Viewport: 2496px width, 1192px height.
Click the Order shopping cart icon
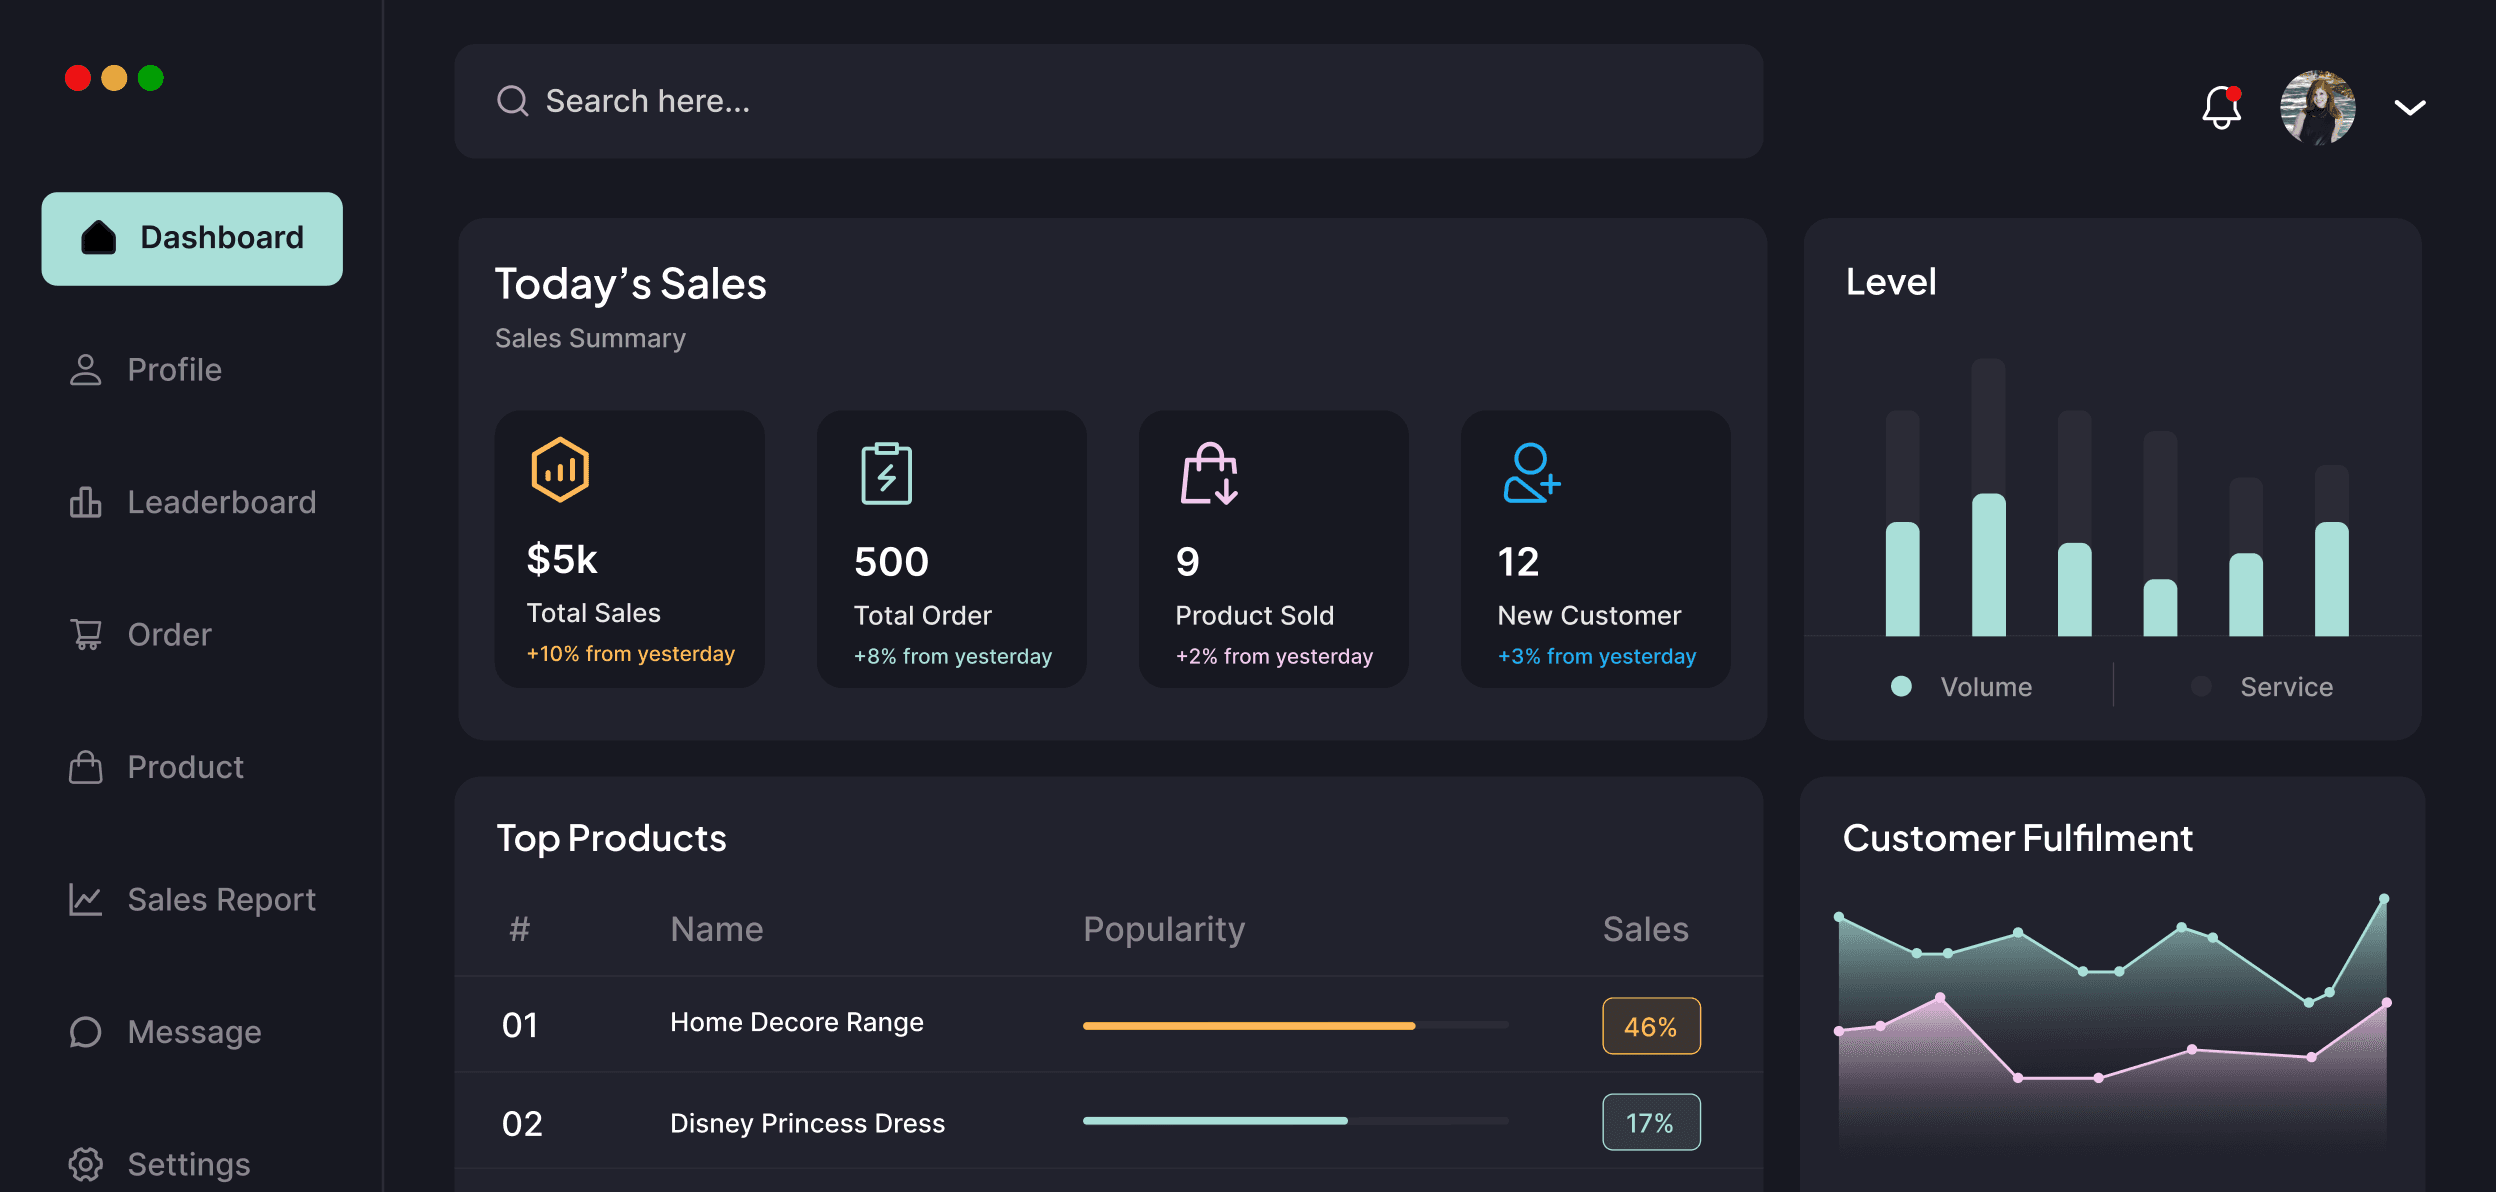pos(86,635)
